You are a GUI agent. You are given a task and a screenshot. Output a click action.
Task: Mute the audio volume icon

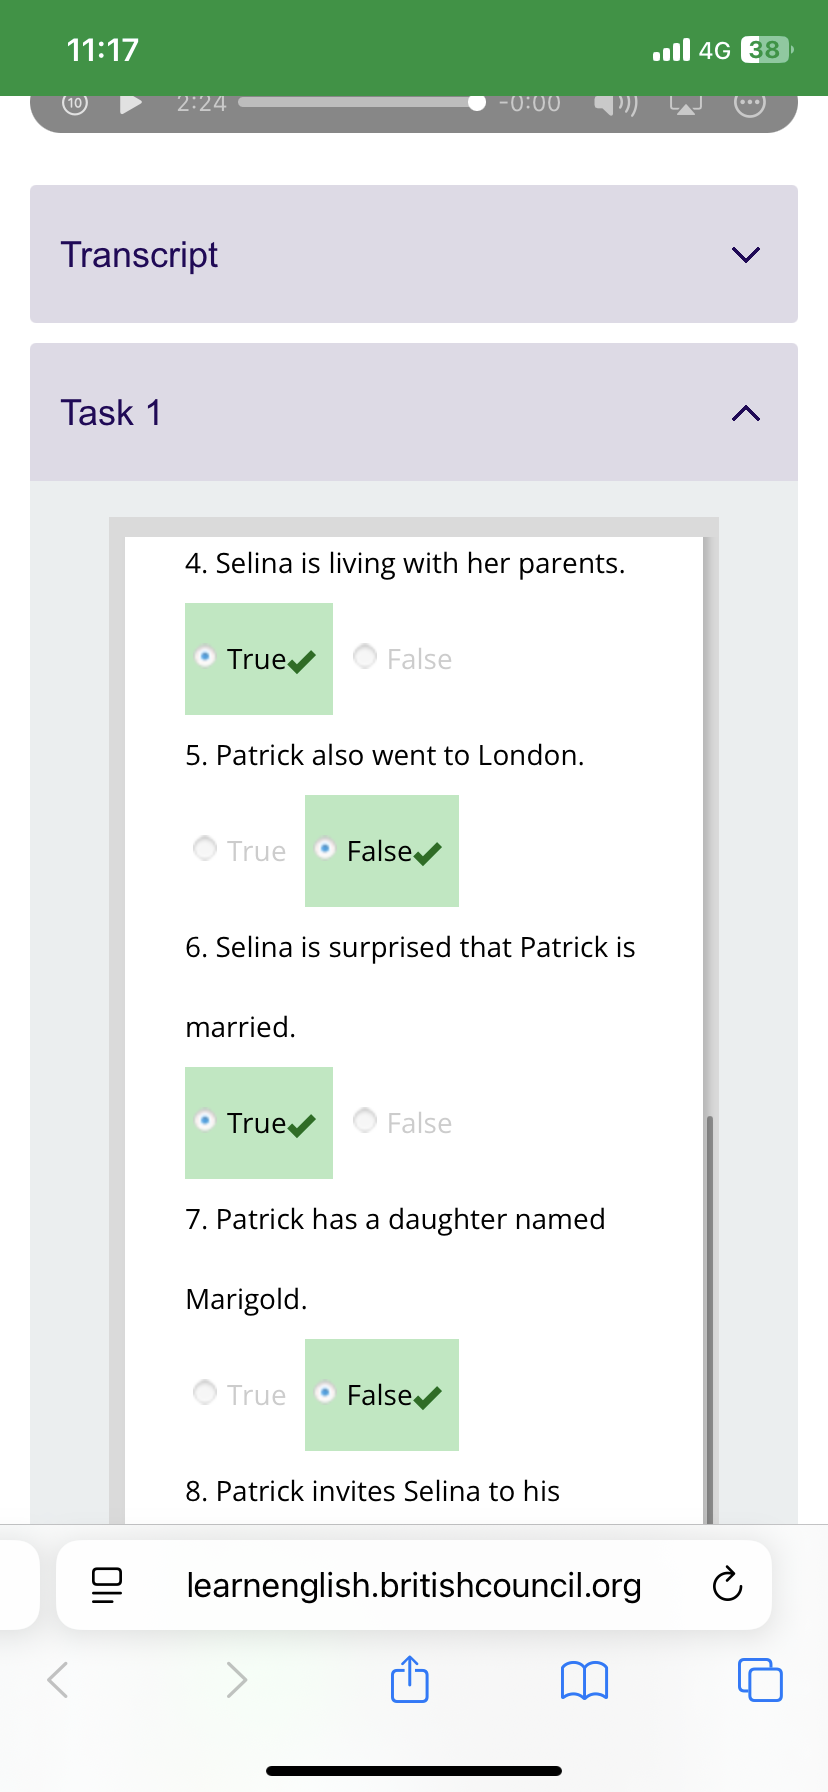coord(616,104)
